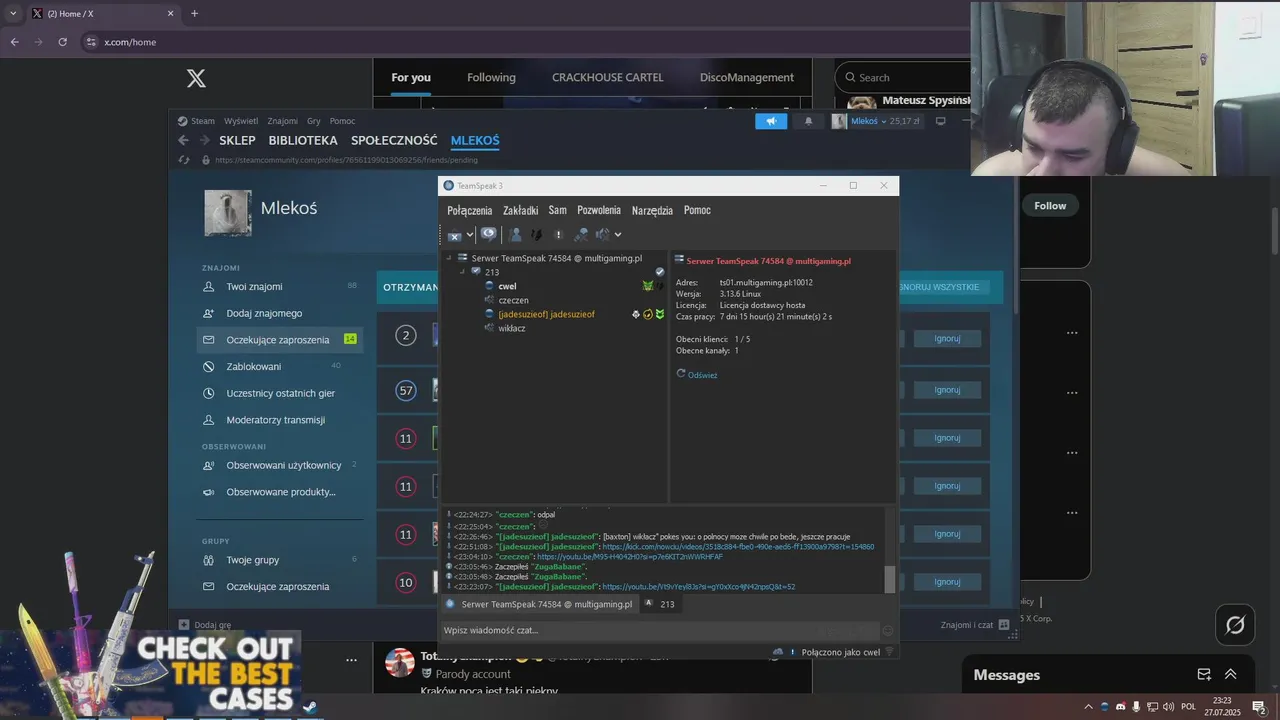Open the Pomoc menu in TeamSpeak
Screen dimensions: 1280x720
click(697, 210)
